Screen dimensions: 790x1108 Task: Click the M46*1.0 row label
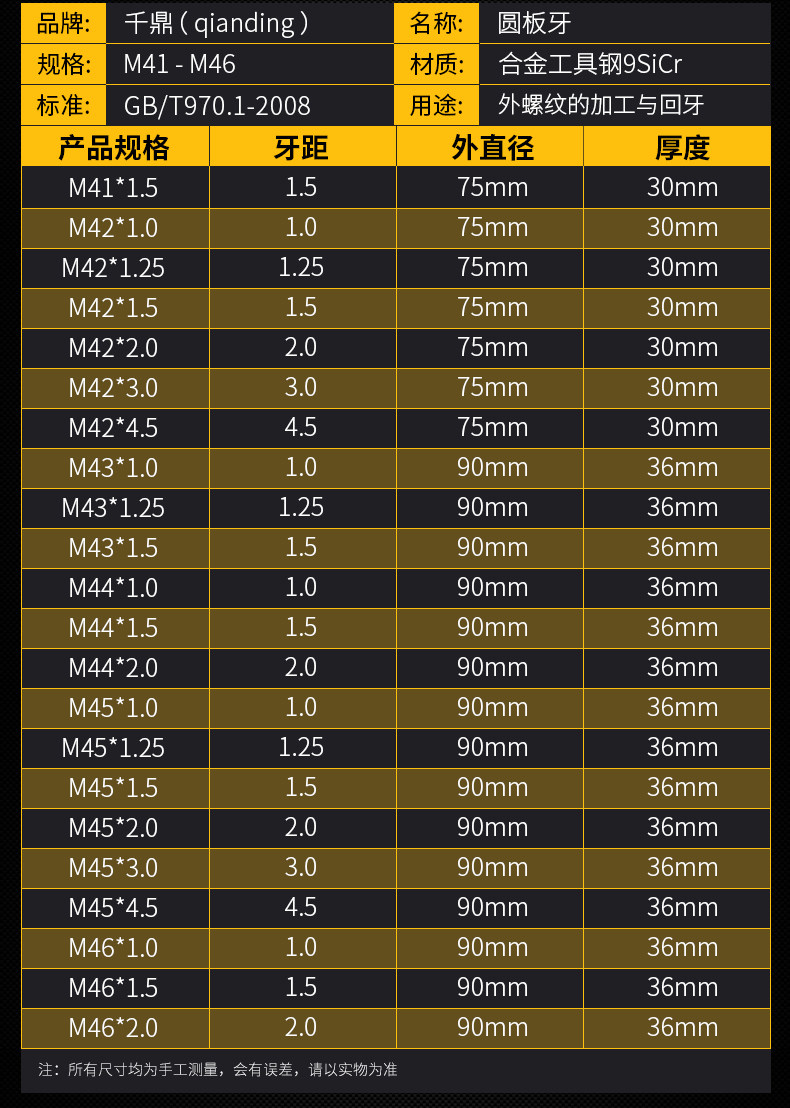click(113, 947)
